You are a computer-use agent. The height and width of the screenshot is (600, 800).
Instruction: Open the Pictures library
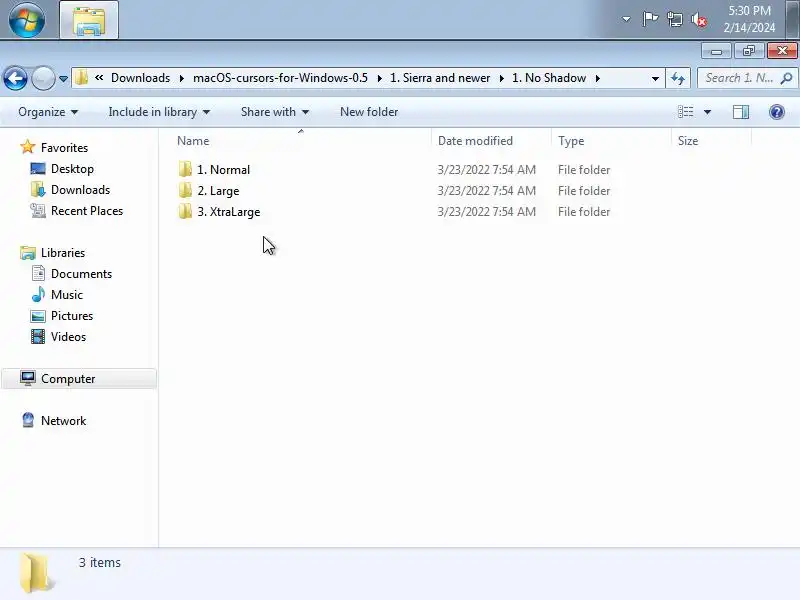pos(71,316)
